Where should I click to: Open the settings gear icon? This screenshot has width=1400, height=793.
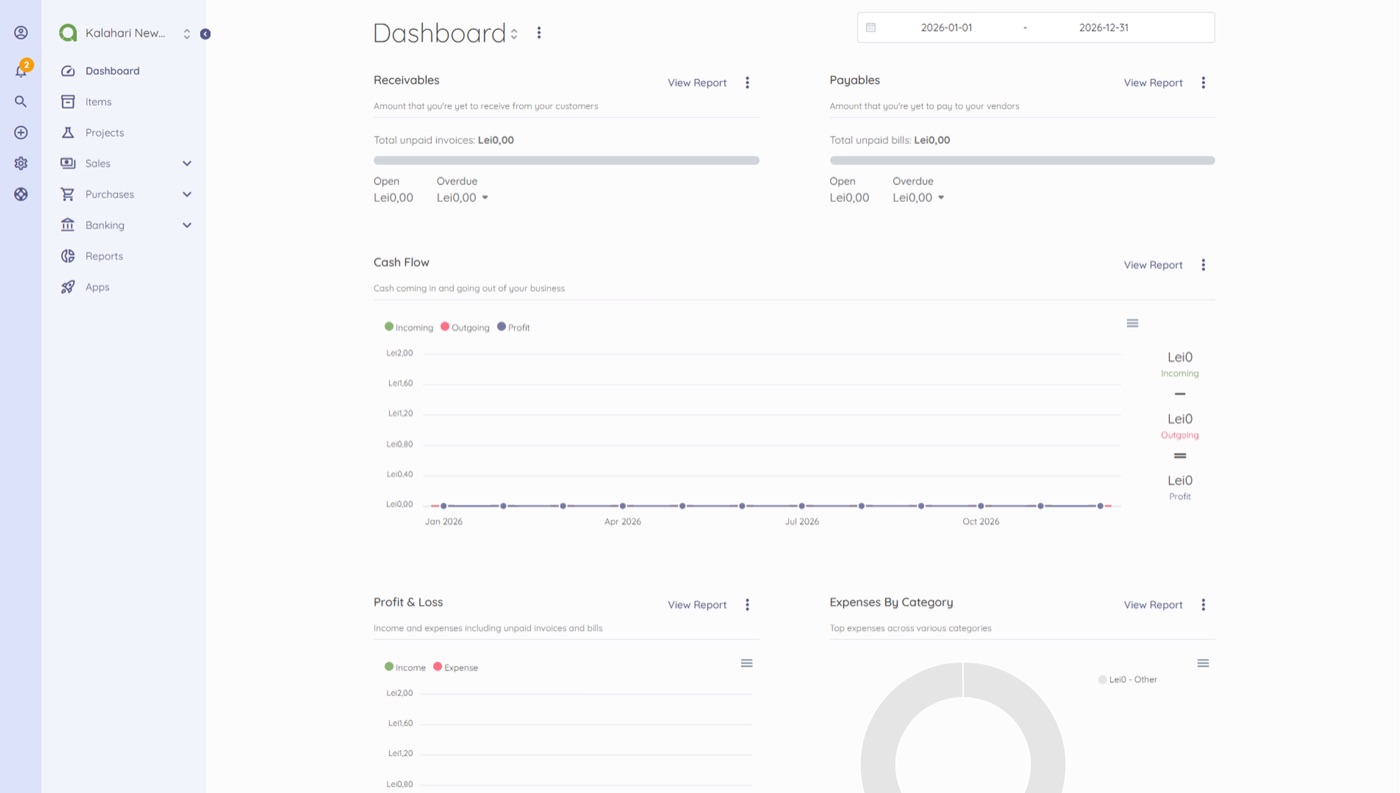point(21,164)
